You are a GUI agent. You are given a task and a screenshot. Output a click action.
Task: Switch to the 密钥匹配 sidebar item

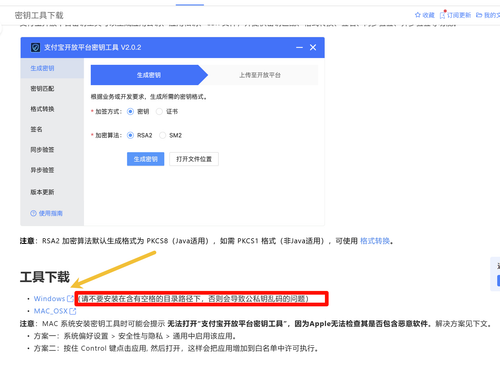(52, 89)
